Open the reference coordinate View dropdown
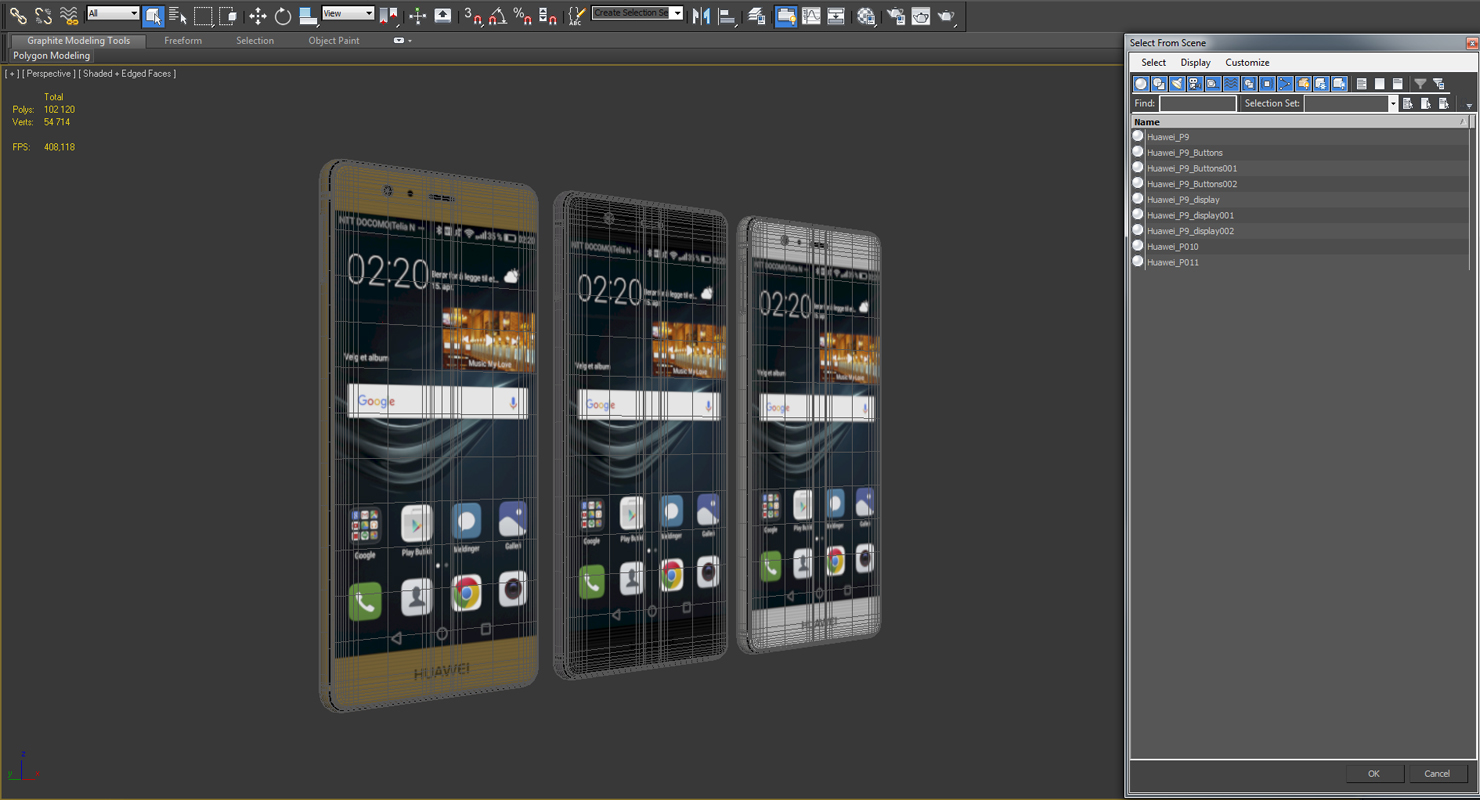Screen dimensions: 1480x800 click(x=348, y=13)
